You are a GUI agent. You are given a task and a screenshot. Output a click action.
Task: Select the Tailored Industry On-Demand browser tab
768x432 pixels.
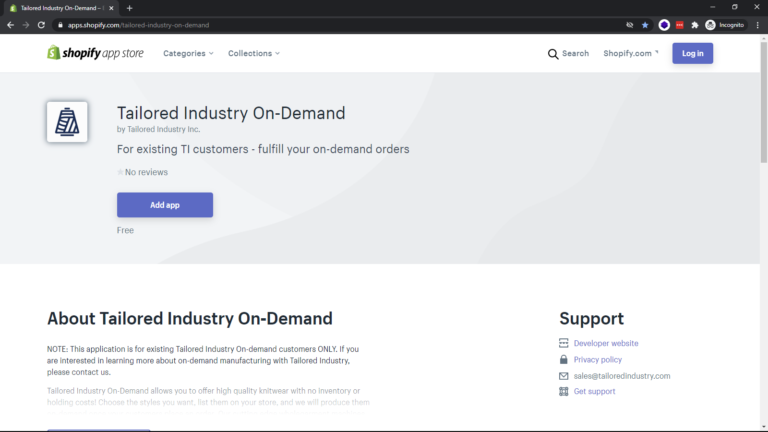[60, 7]
